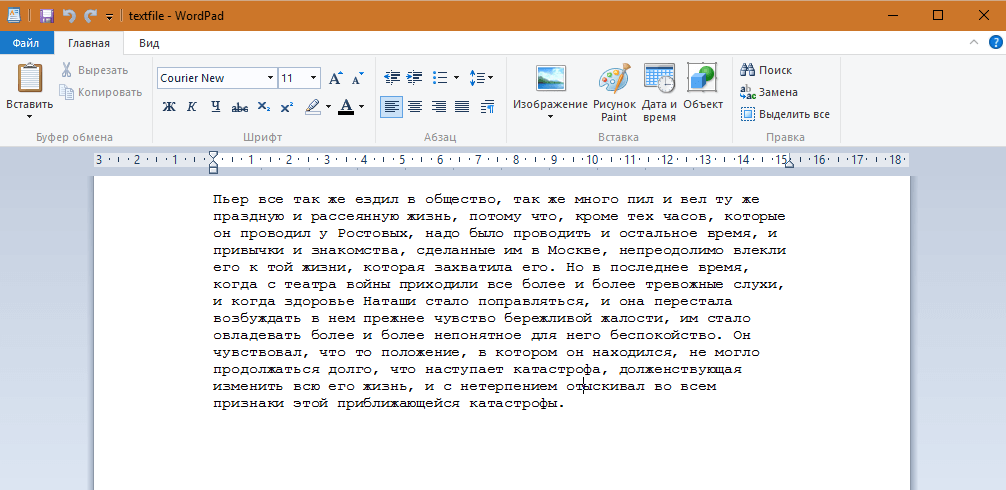1006x490 pixels.
Task: Open the Customize Quick Access Toolbar arrow
Action: point(109,16)
